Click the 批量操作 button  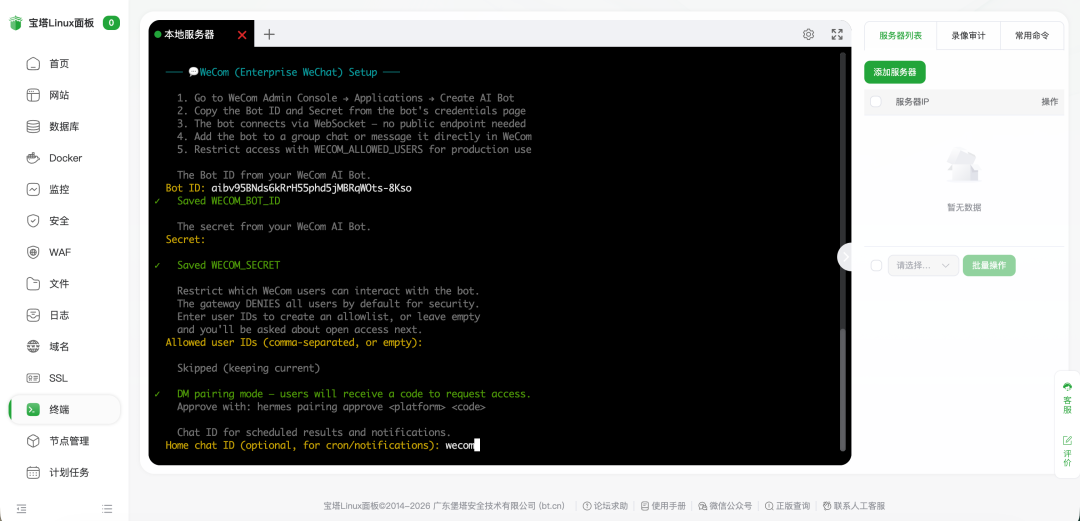pyautogui.click(x=989, y=265)
